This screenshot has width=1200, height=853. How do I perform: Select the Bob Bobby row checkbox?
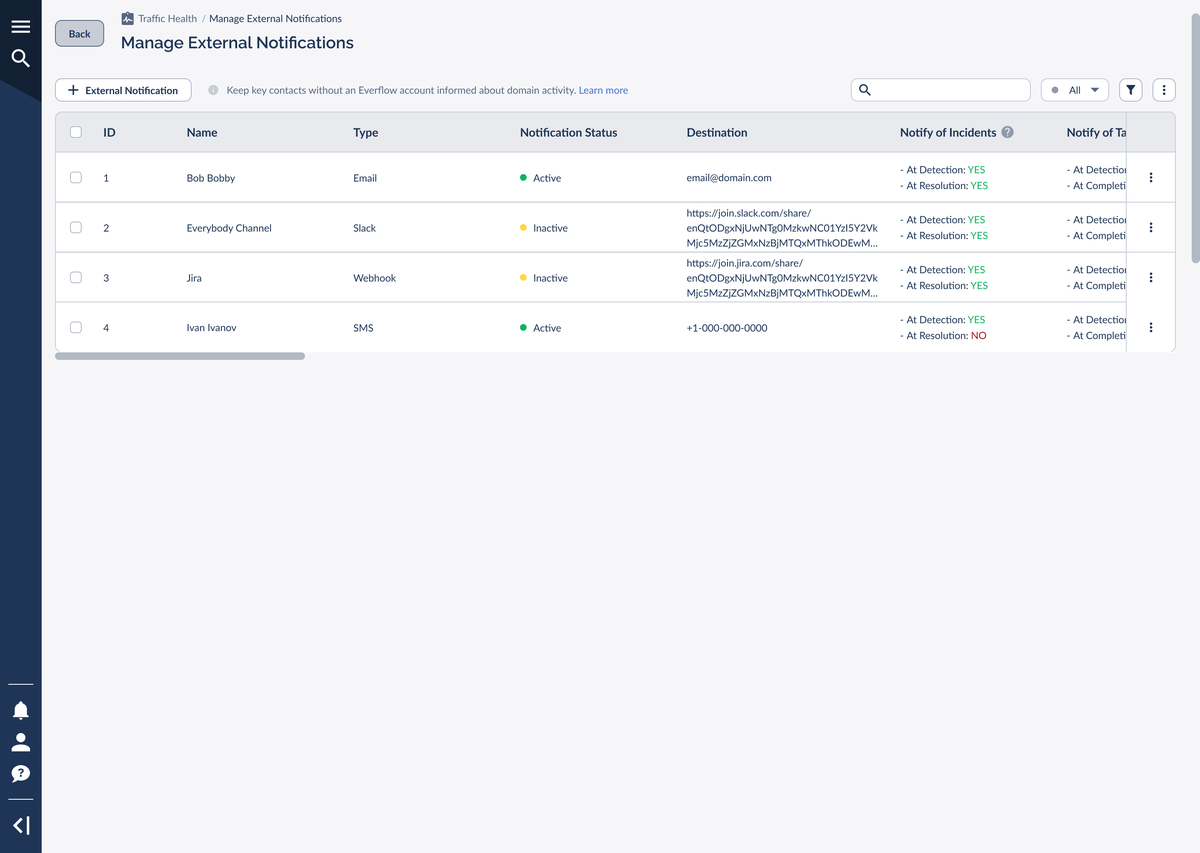pyautogui.click(x=76, y=178)
